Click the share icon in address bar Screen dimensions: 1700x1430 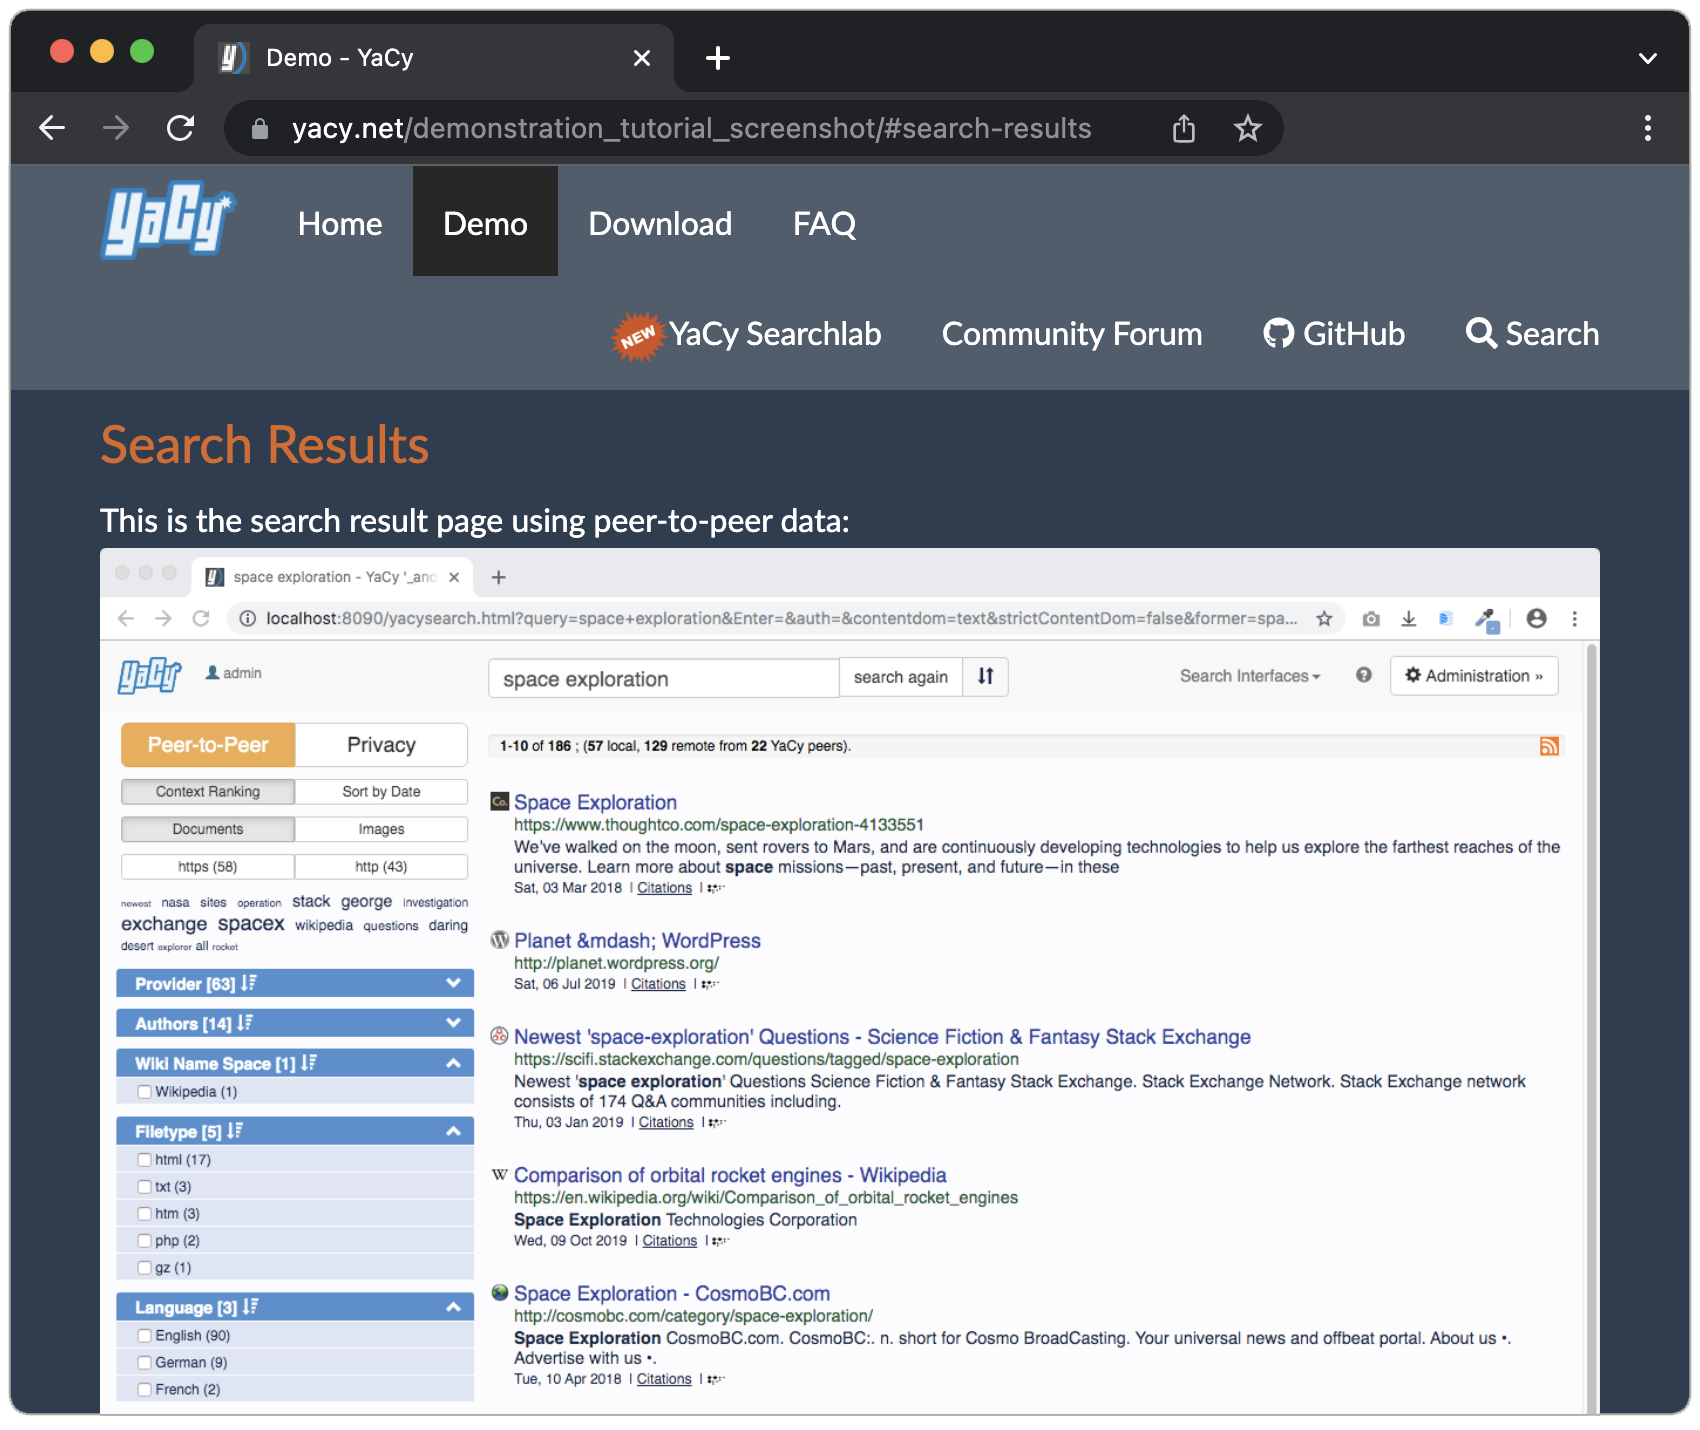pos(1184,128)
